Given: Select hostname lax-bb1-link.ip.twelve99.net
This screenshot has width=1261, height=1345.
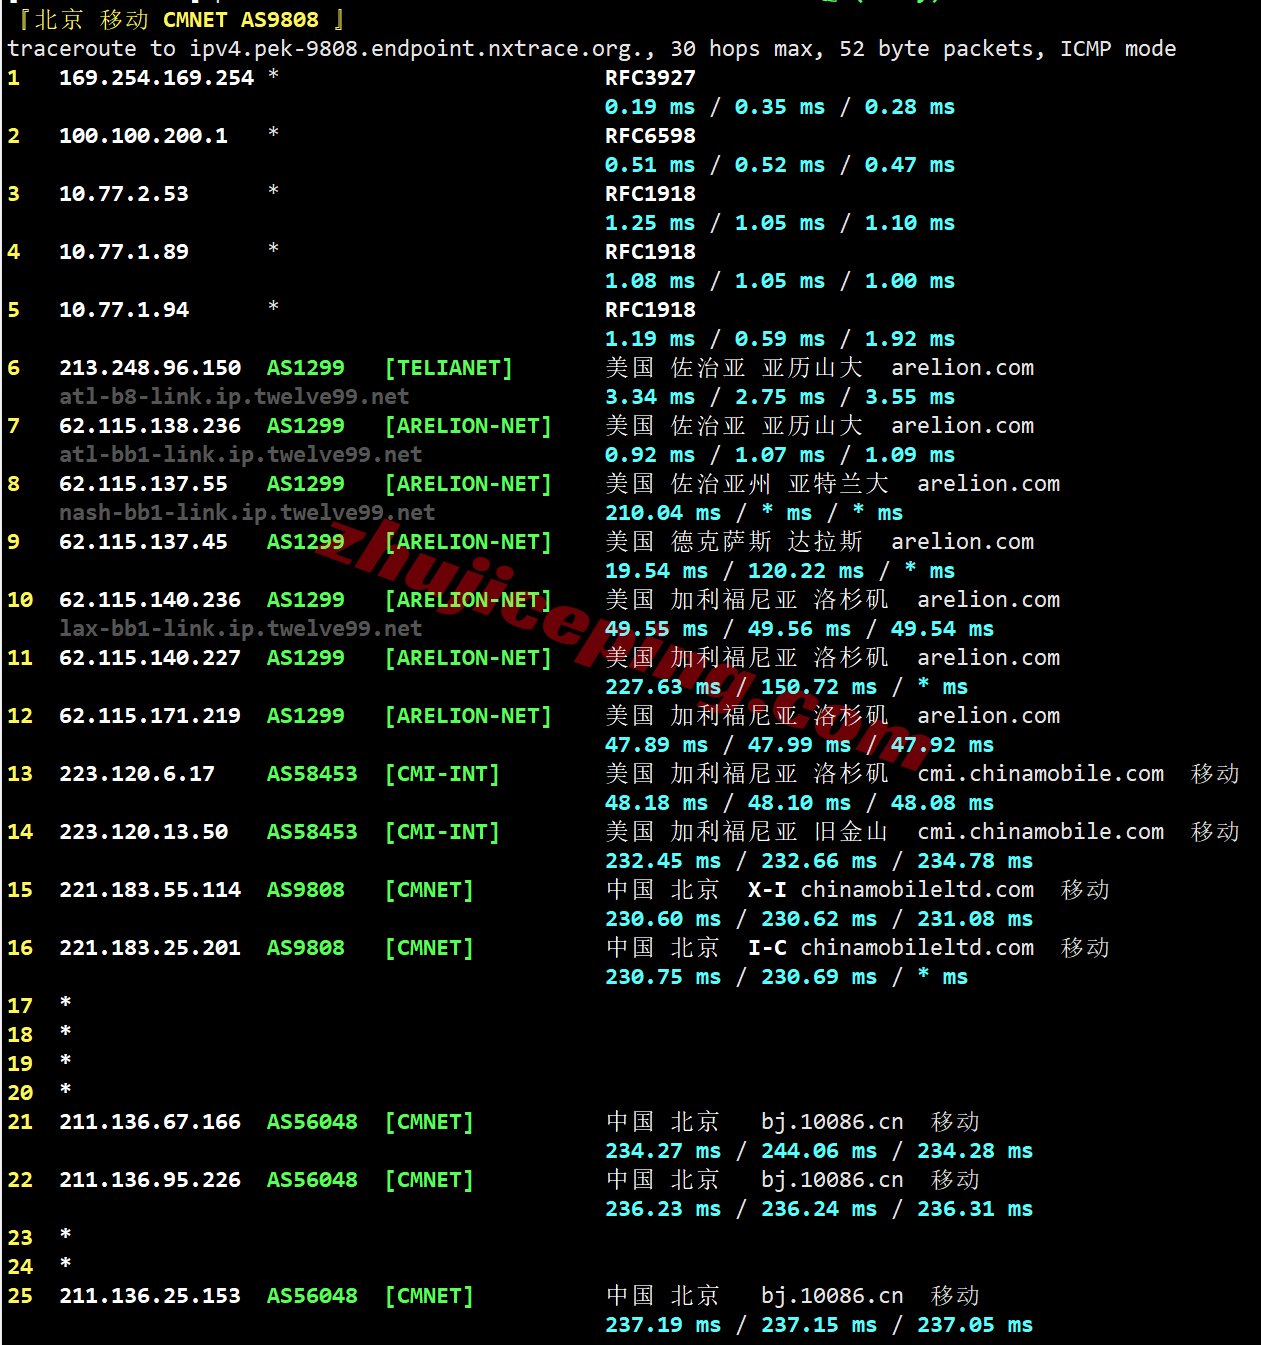Looking at the screenshot, I should tap(240, 629).
